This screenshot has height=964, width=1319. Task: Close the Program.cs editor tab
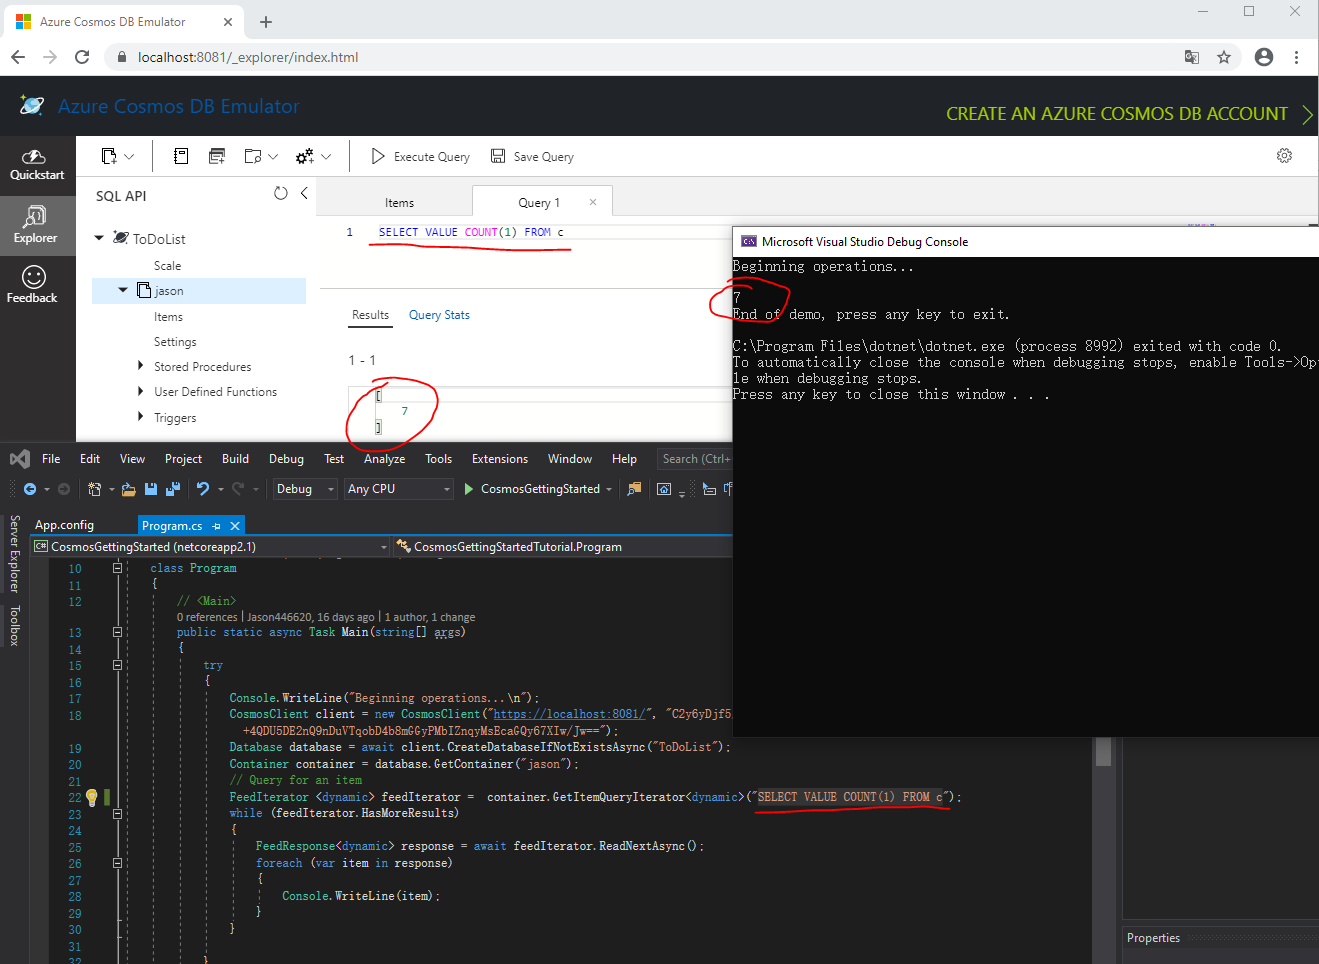click(x=235, y=526)
